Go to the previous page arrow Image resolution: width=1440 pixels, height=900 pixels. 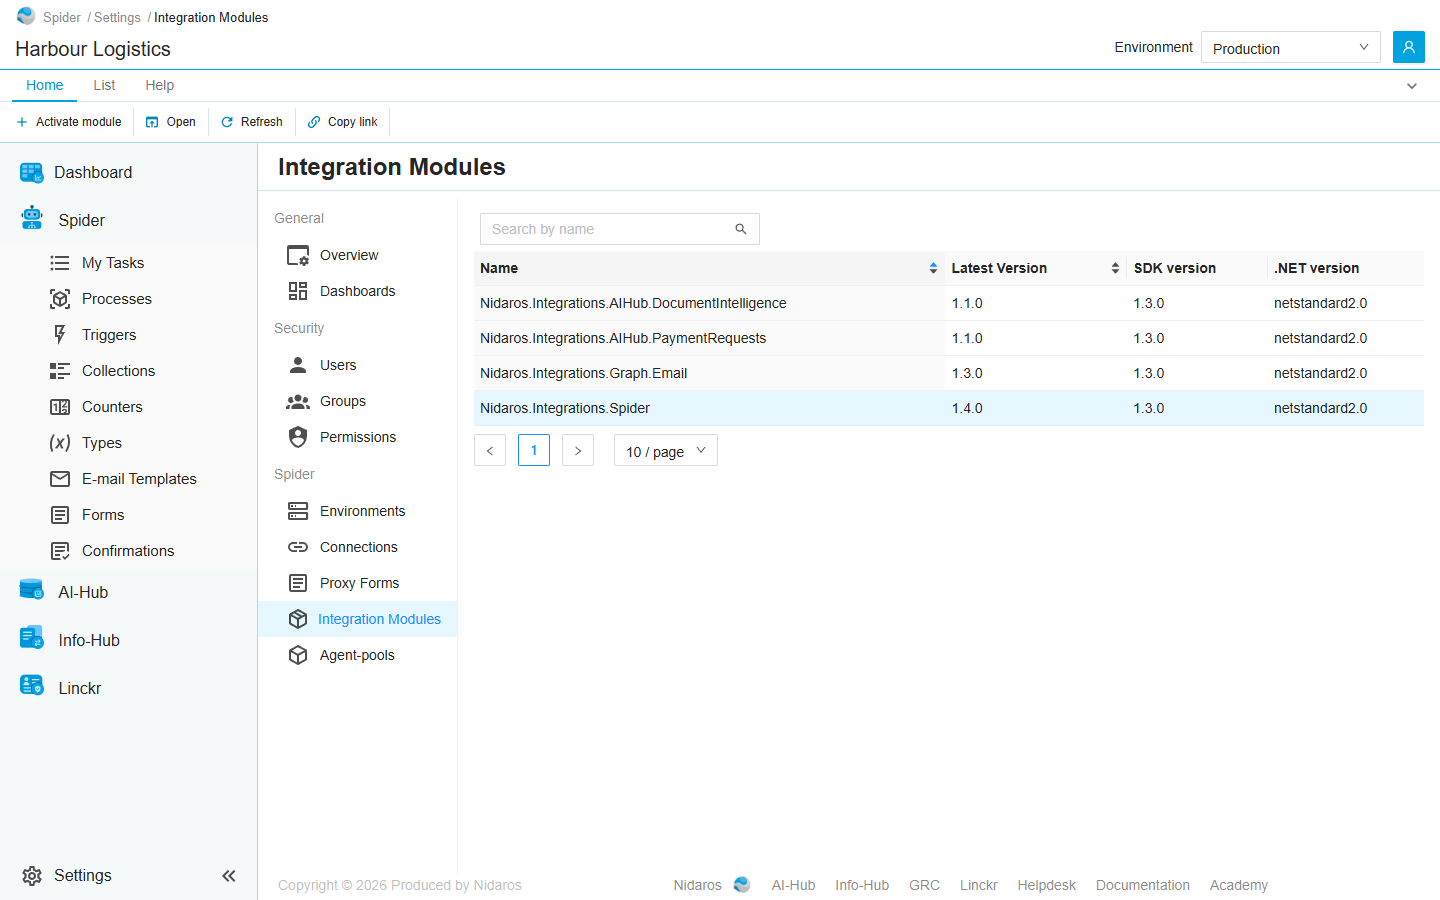click(x=490, y=450)
